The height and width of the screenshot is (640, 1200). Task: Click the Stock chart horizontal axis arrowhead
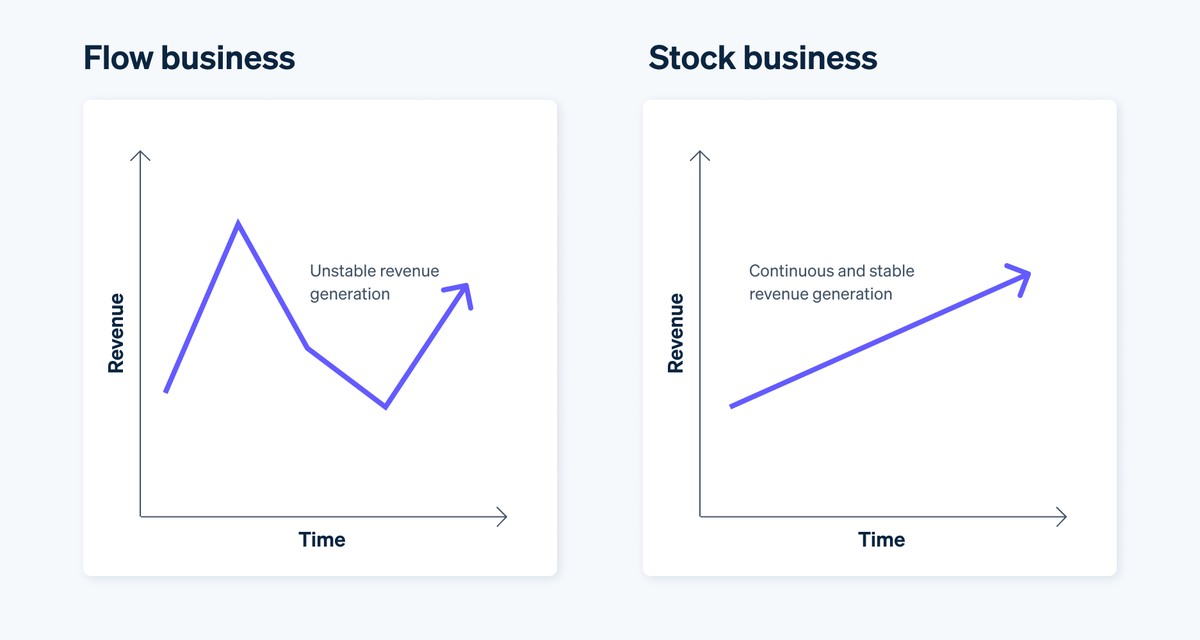pos(1062,517)
